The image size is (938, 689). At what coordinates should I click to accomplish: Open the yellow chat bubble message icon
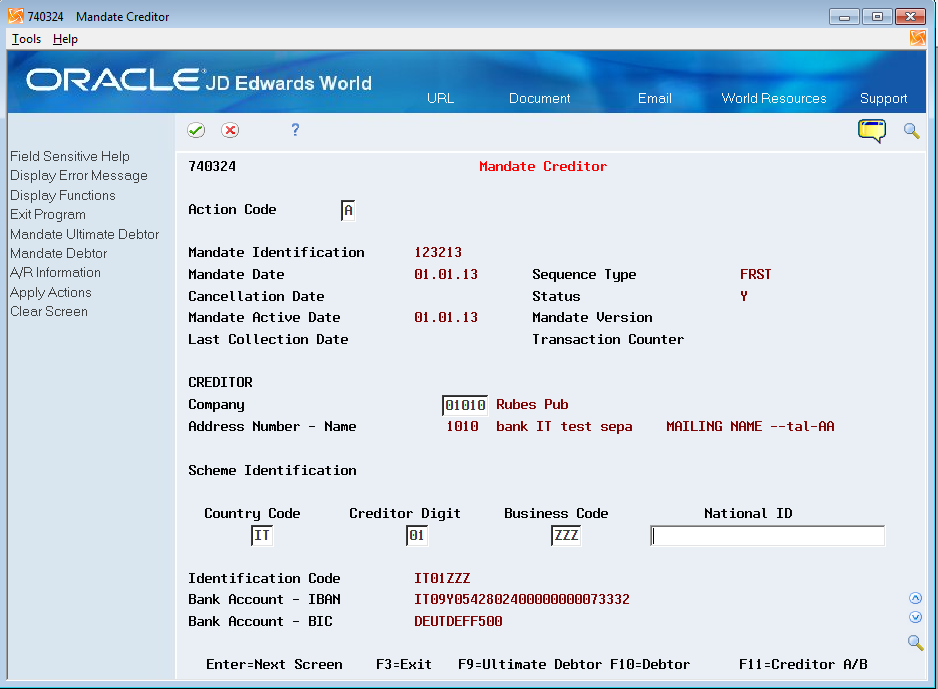tap(872, 130)
